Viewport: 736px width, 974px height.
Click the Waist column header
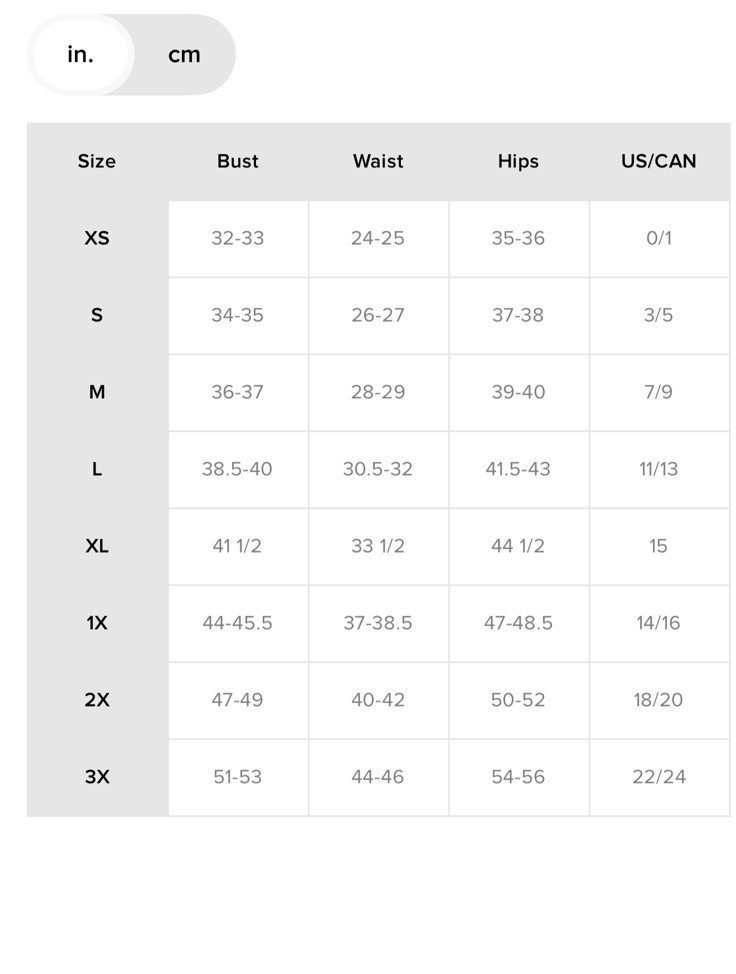(x=378, y=162)
